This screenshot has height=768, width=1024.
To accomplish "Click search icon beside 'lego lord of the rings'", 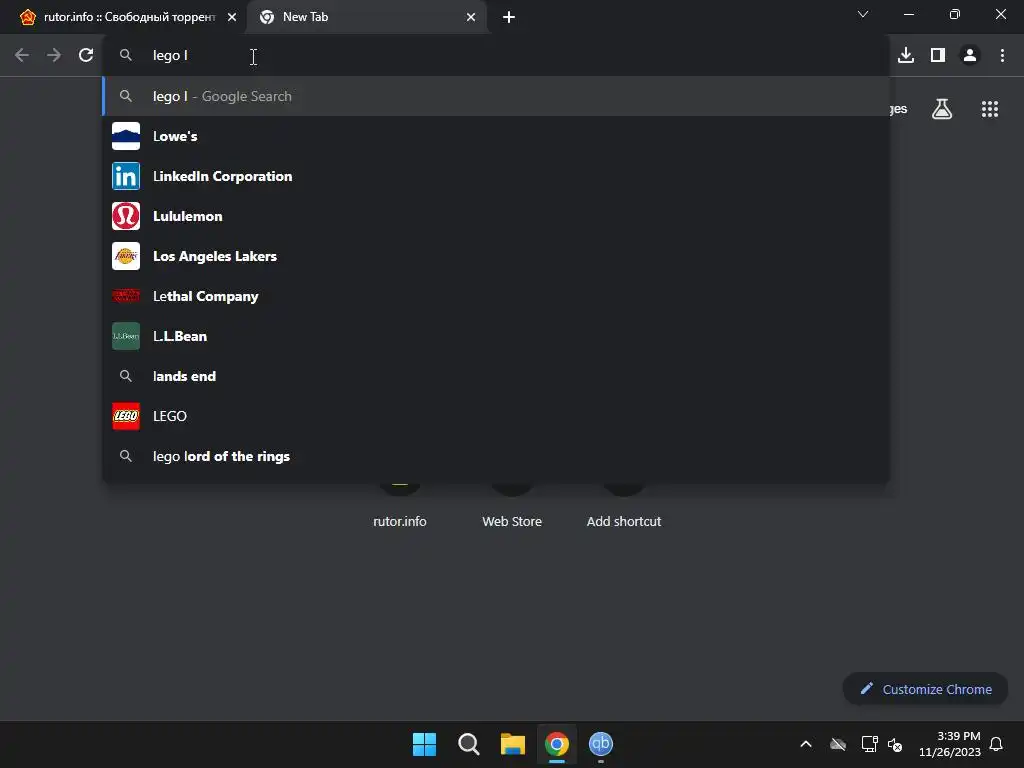I will [125, 456].
